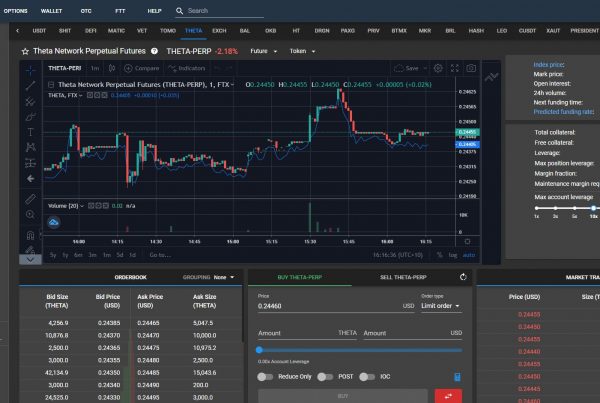Open the Future dropdown

click(x=263, y=51)
